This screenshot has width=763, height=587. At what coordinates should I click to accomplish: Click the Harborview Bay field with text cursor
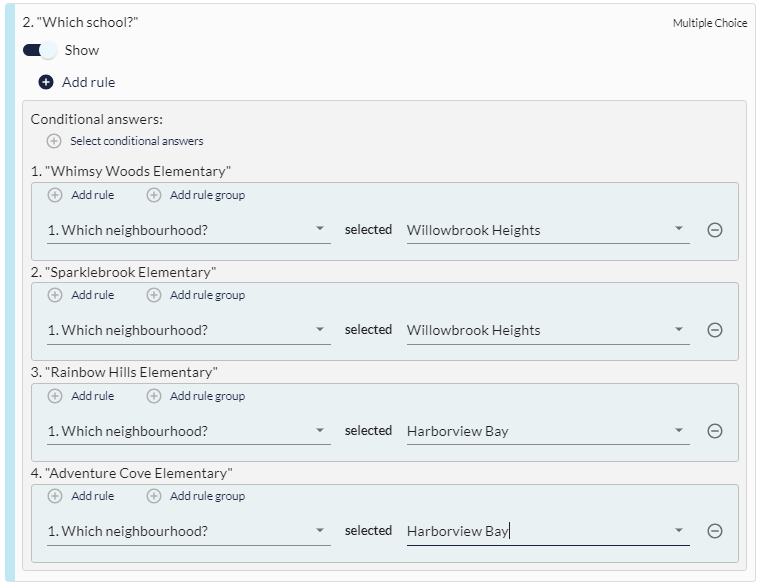548,532
